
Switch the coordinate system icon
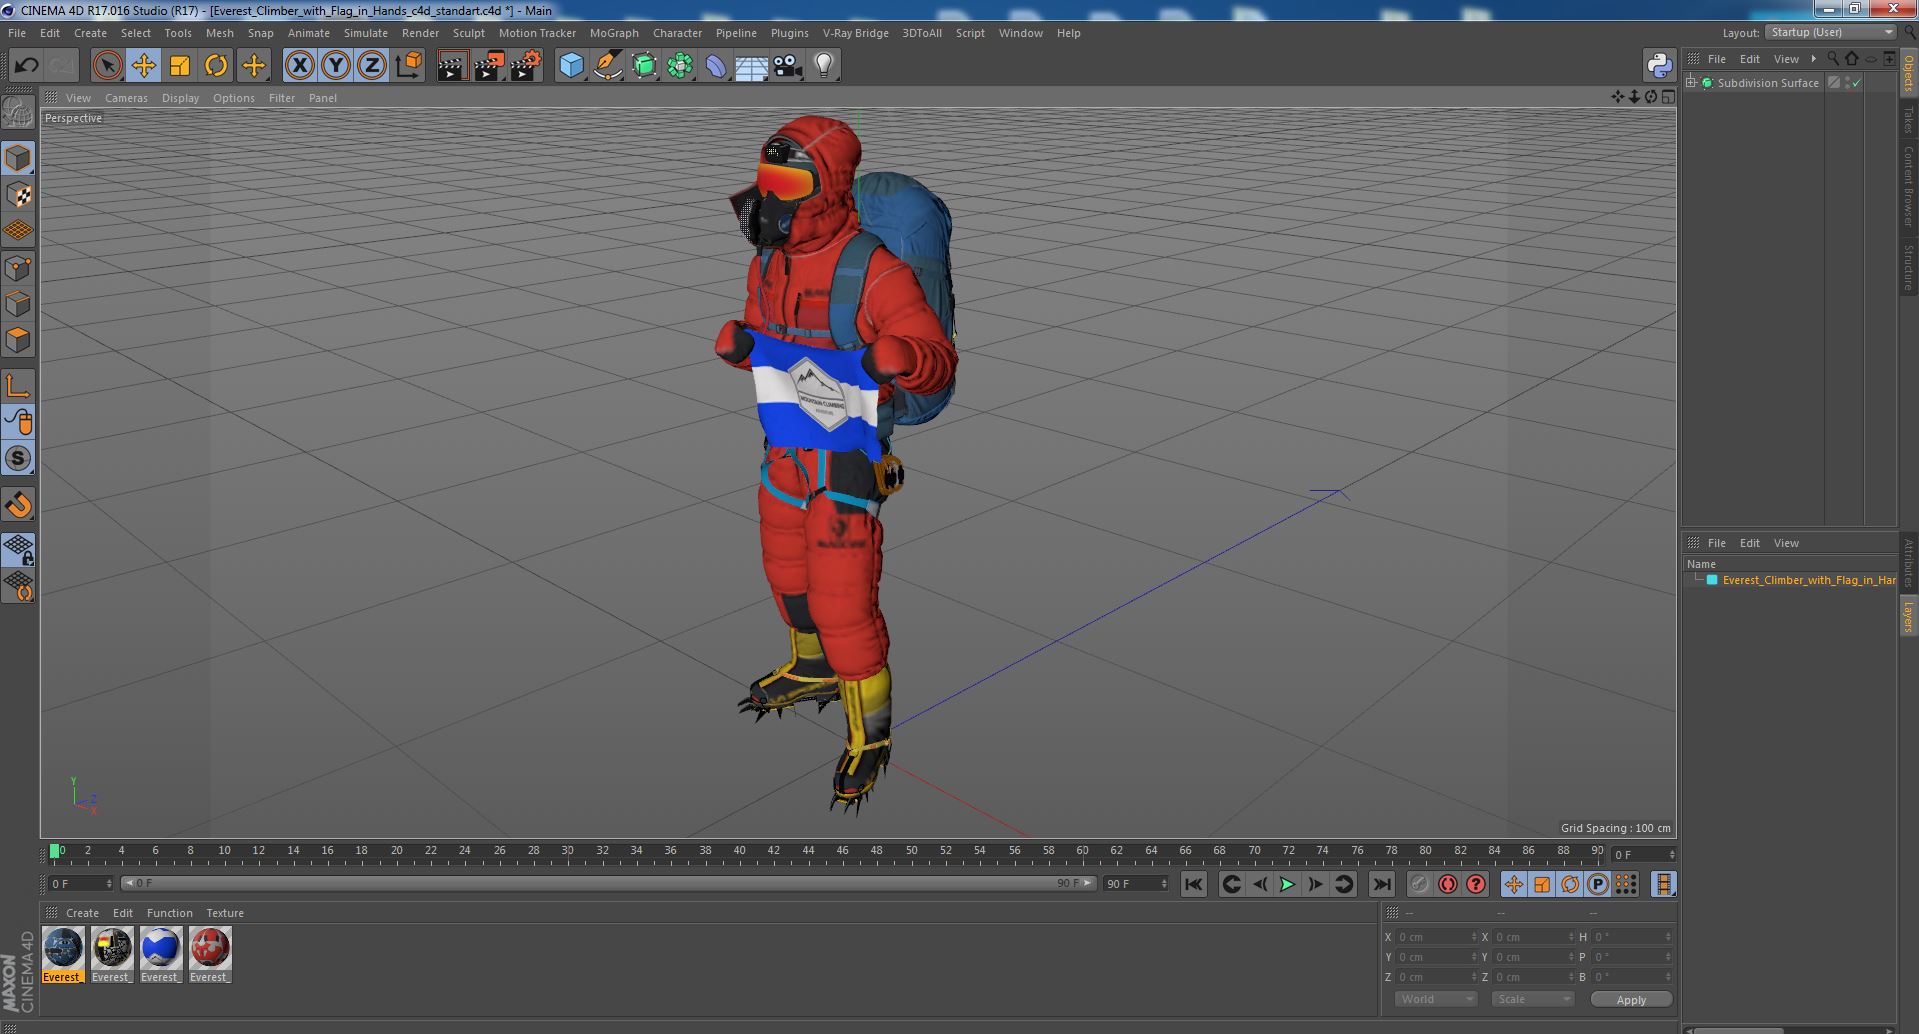pos(409,66)
